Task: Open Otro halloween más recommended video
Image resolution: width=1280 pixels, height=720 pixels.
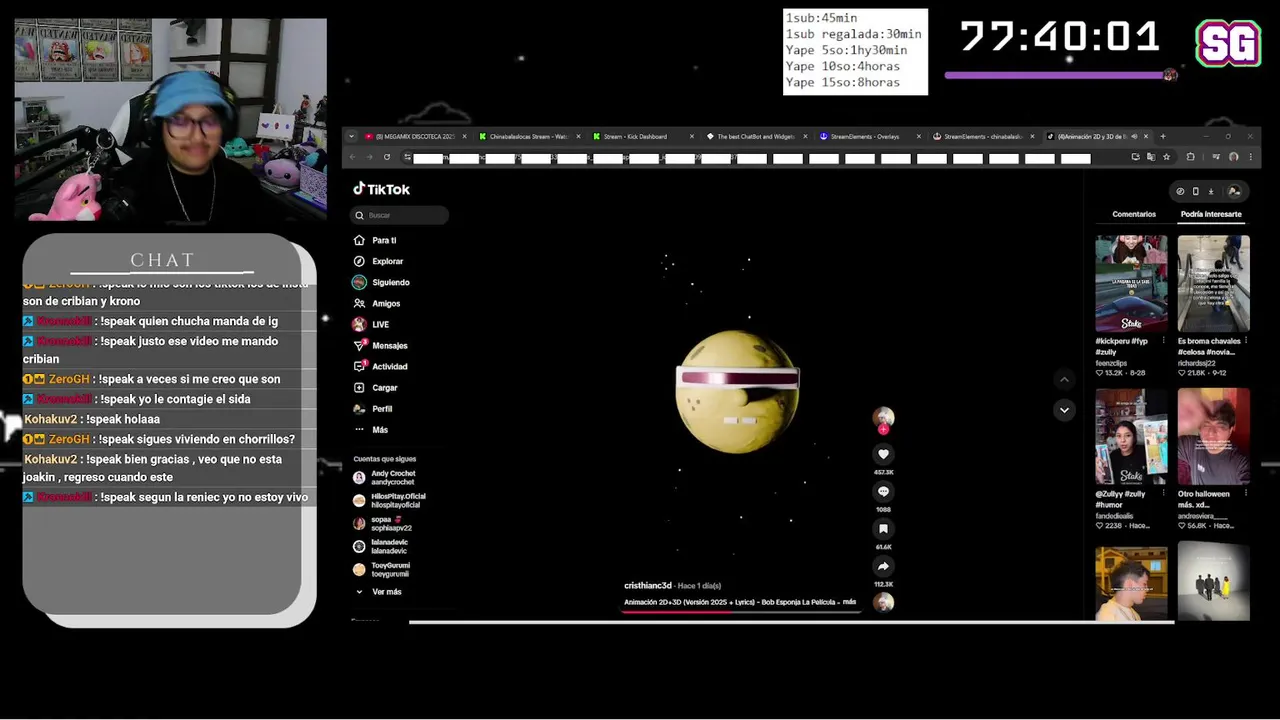Action: [1213, 436]
